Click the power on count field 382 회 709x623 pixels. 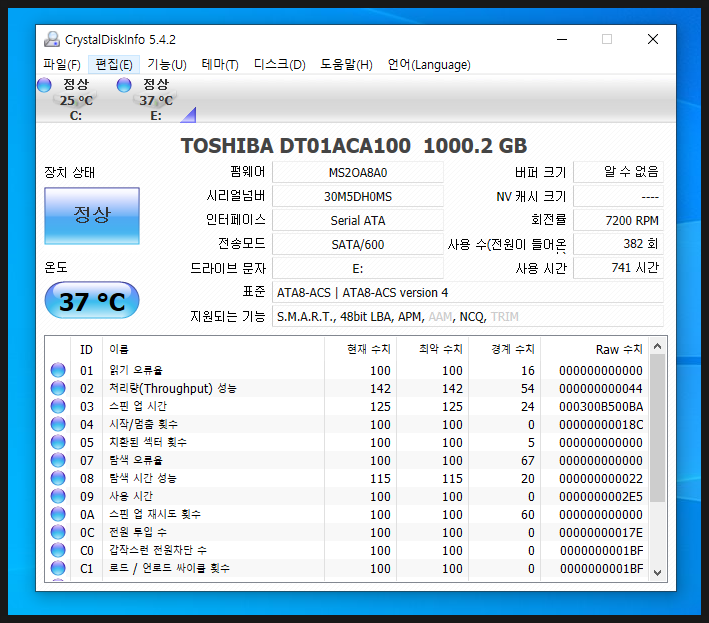point(619,244)
